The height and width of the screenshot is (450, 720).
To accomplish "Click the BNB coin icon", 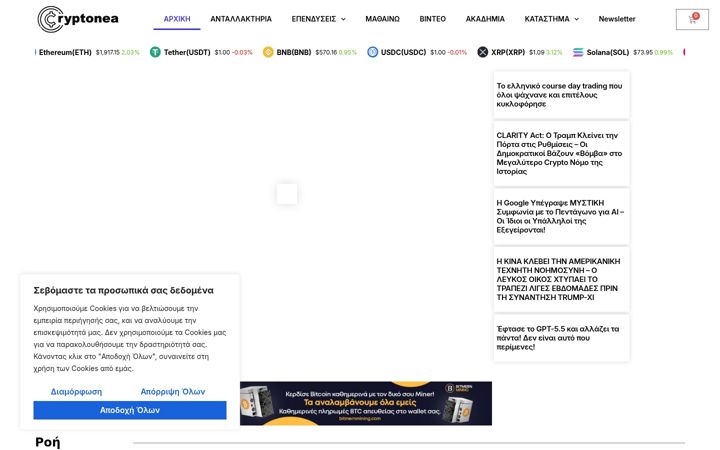I will (268, 52).
